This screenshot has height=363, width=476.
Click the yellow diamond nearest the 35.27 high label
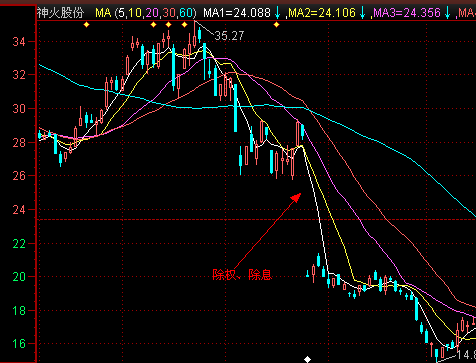click(x=184, y=24)
